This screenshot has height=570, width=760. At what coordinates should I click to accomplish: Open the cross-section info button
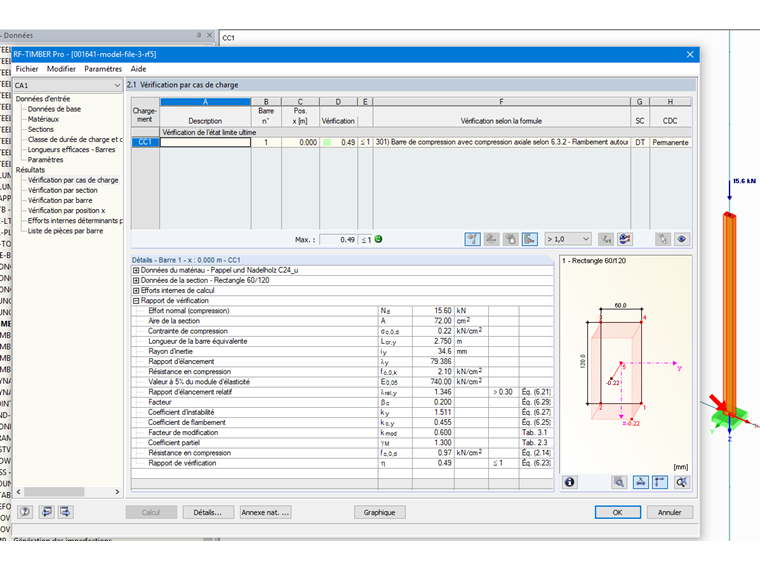(x=570, y=482)
